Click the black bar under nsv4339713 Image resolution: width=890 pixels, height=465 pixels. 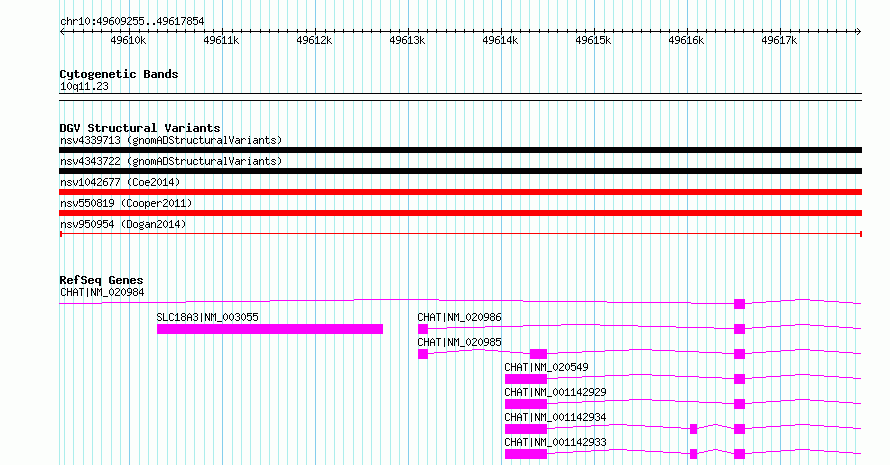pyautogui.click(x=460, y=150)
